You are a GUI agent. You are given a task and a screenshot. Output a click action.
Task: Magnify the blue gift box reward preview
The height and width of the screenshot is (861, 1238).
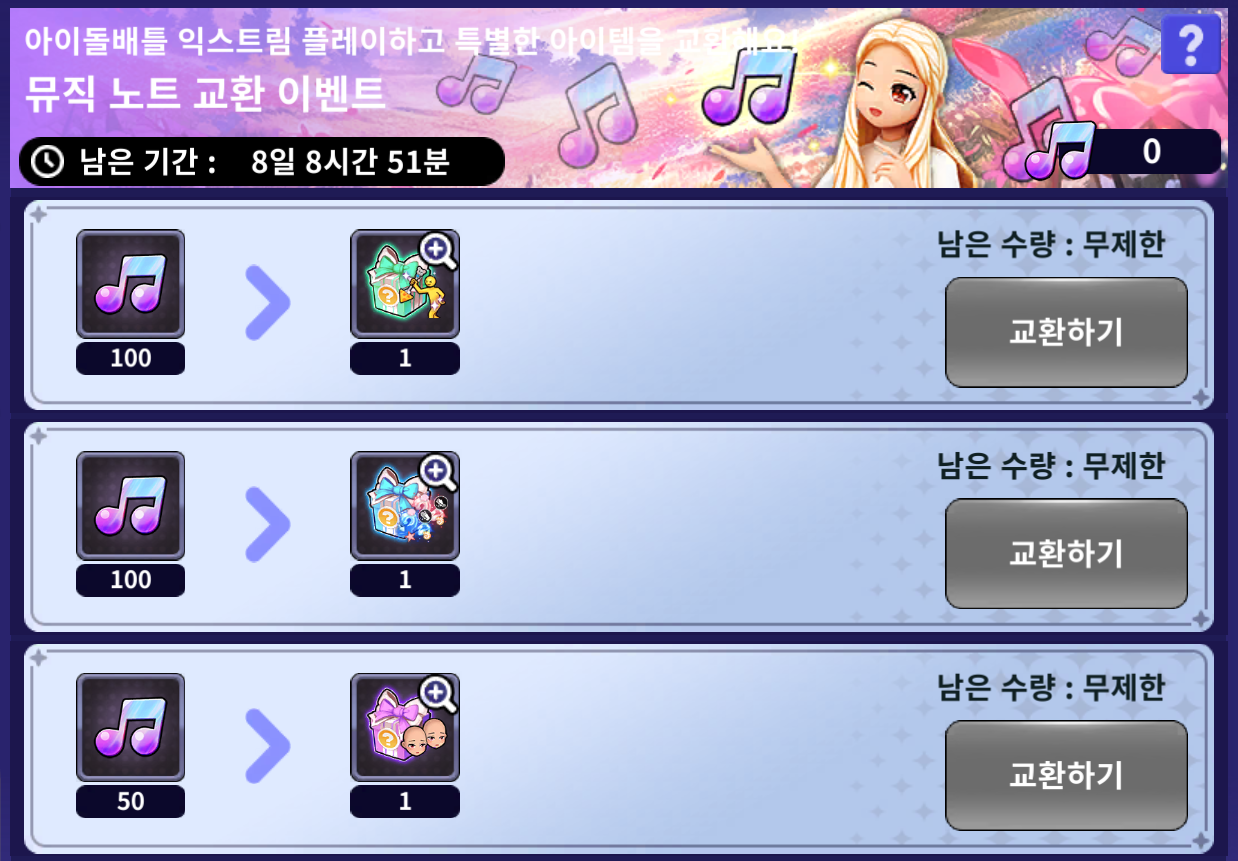437,472
